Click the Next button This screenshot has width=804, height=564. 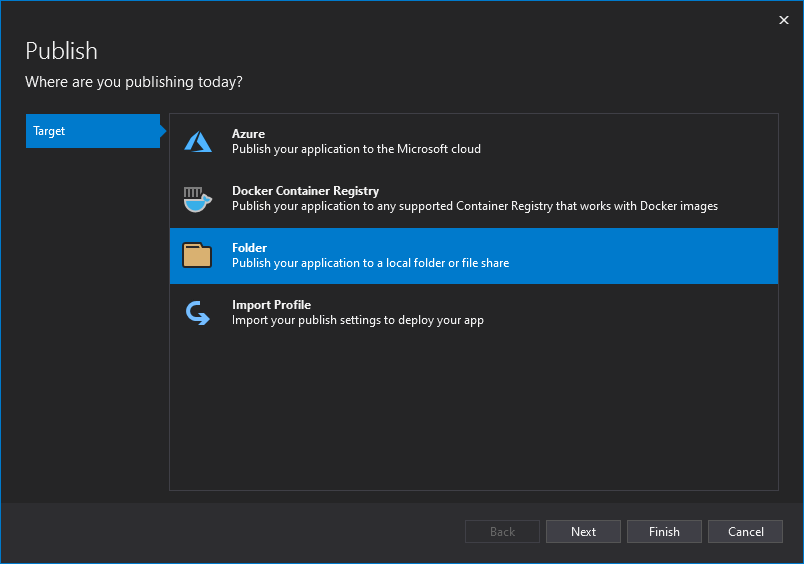pos(583,532)
